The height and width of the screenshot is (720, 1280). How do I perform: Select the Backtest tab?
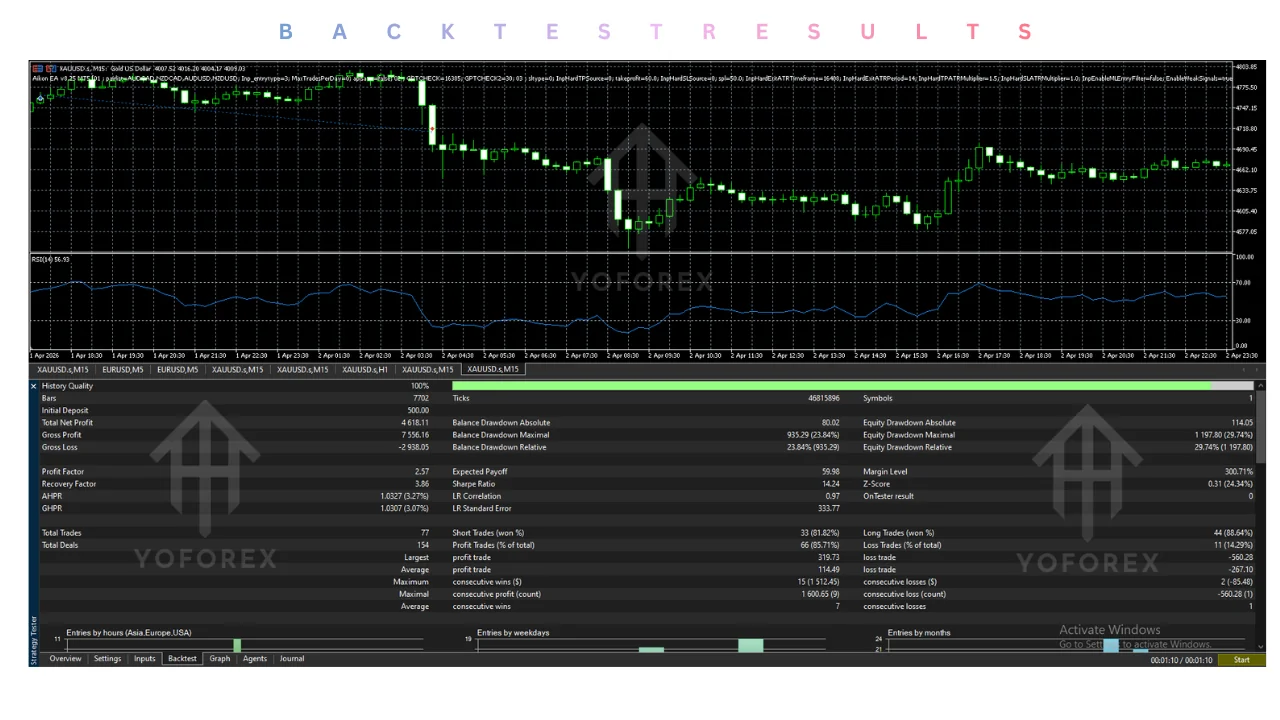[x=182, y=659]
